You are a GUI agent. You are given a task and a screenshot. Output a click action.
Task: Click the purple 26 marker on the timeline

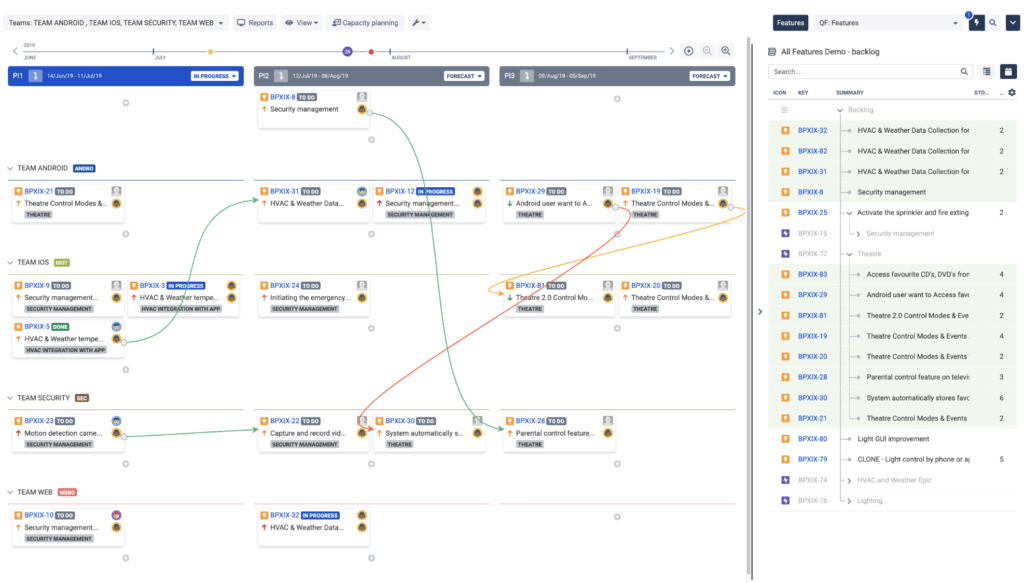[347, 51]
